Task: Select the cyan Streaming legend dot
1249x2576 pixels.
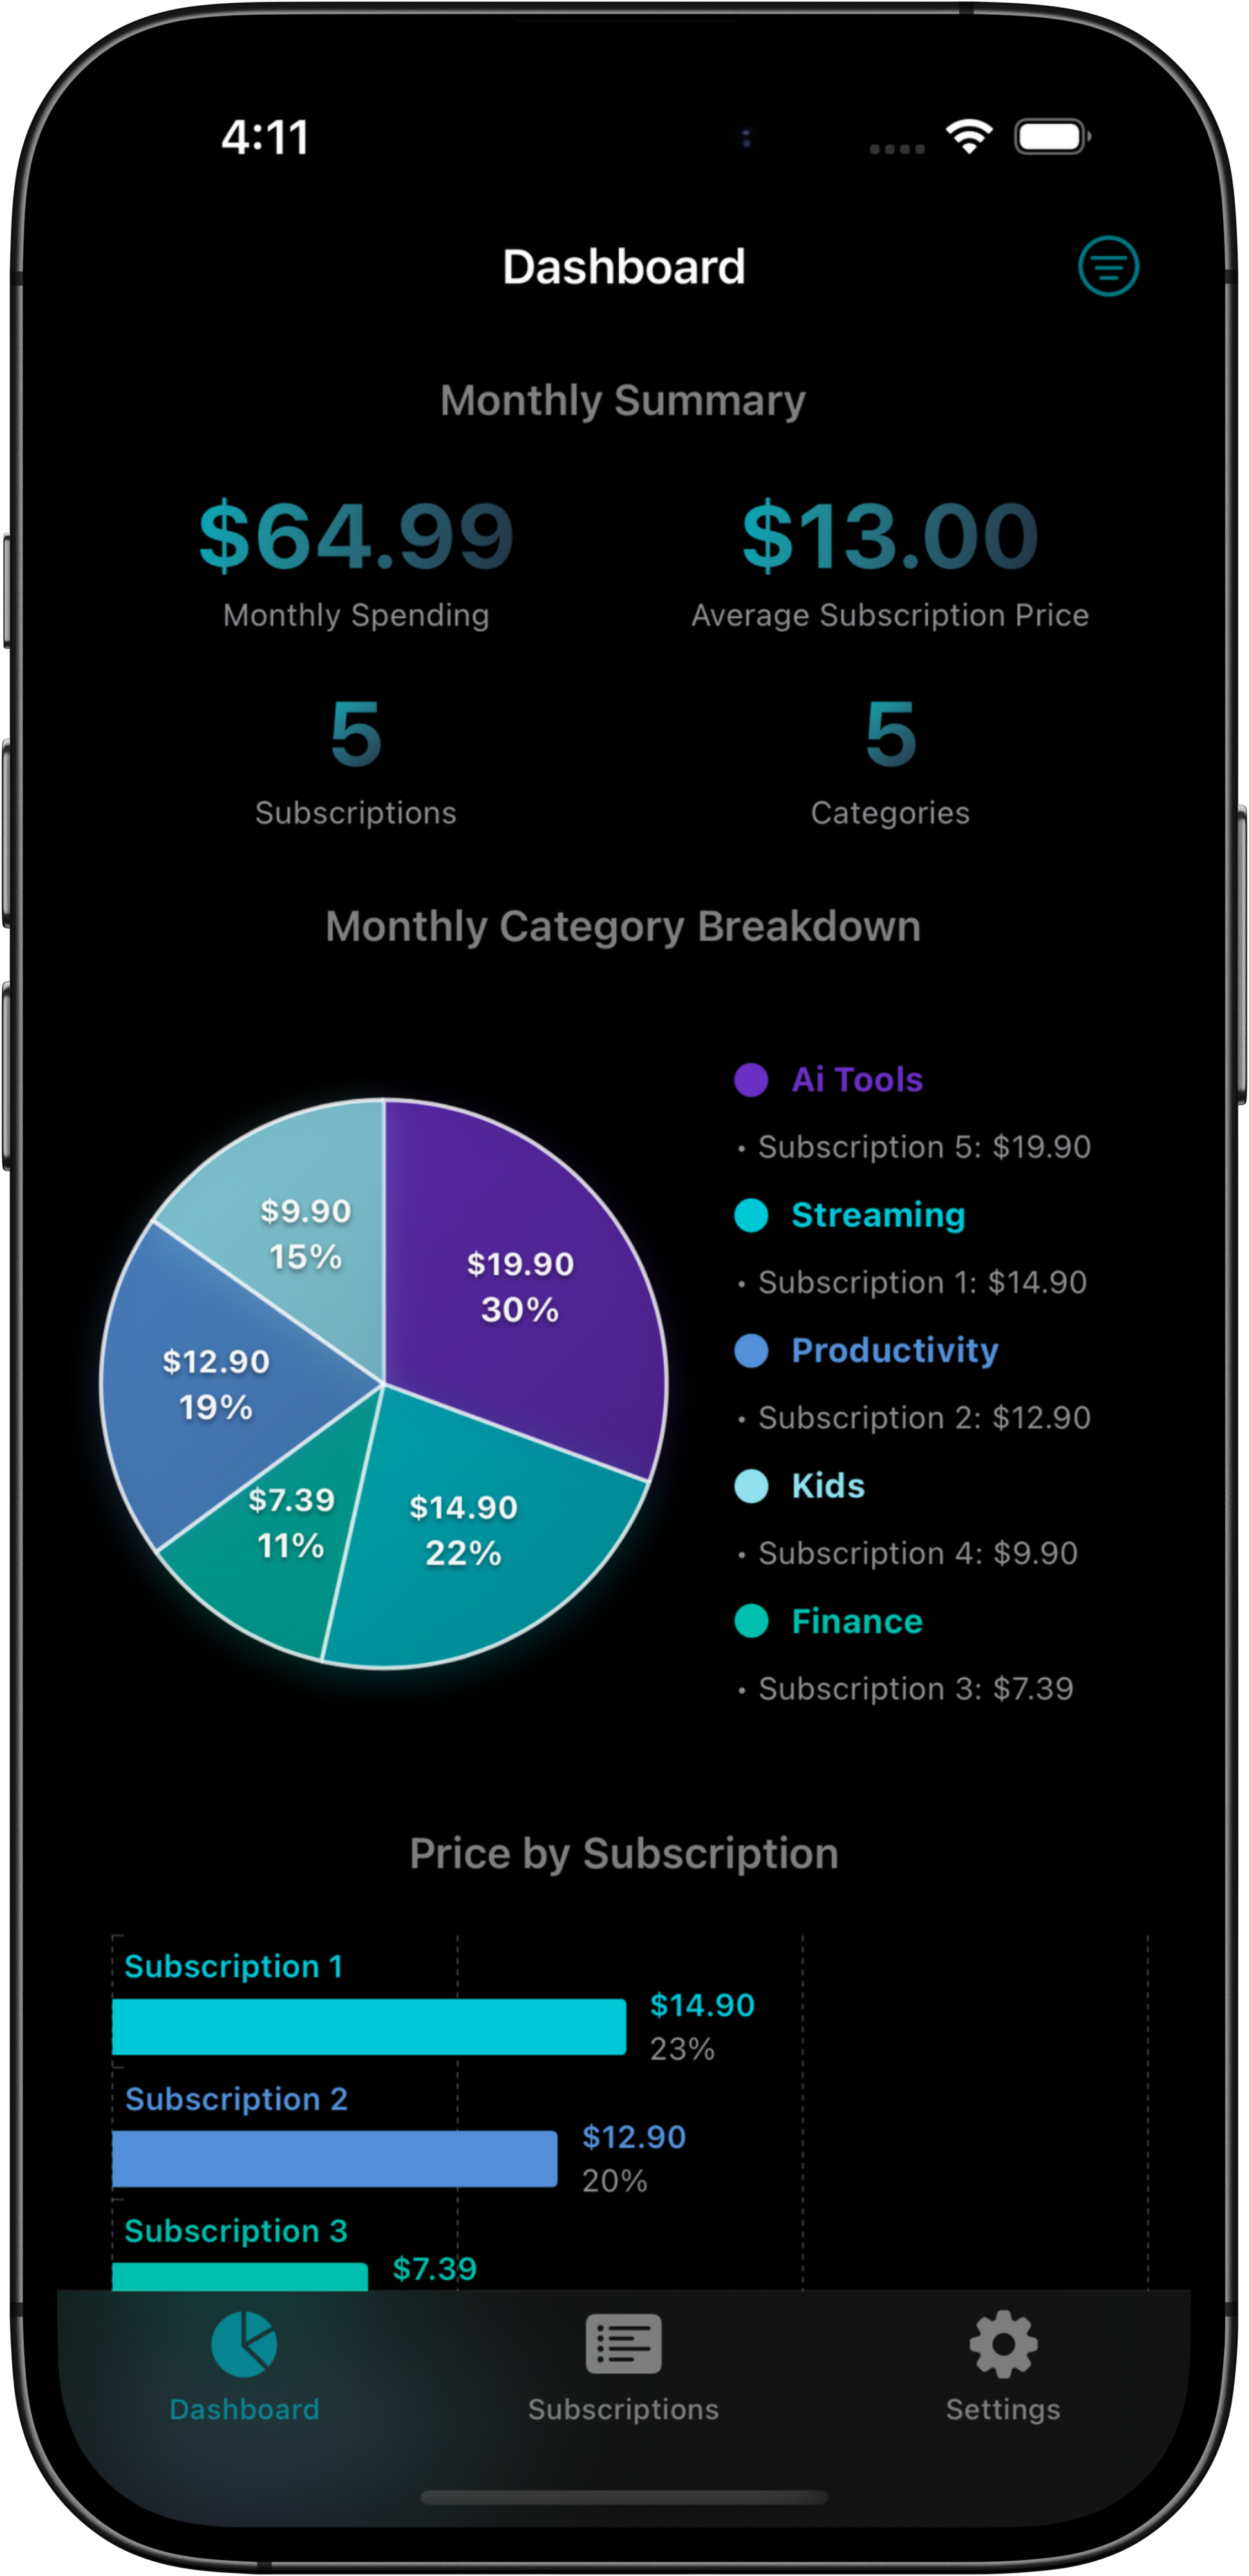Action: (751, 1215)
